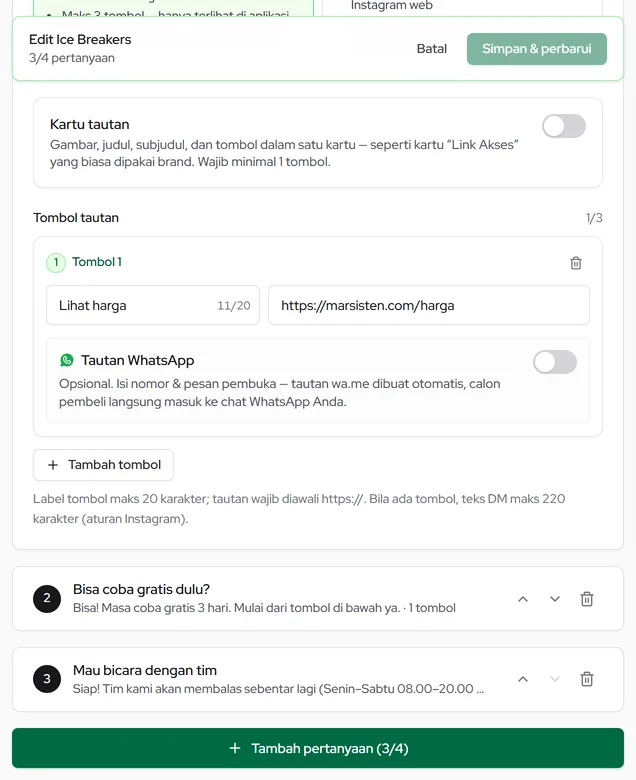Move 'Bisa coba gratis dulu?' up

tap(523, 598)
